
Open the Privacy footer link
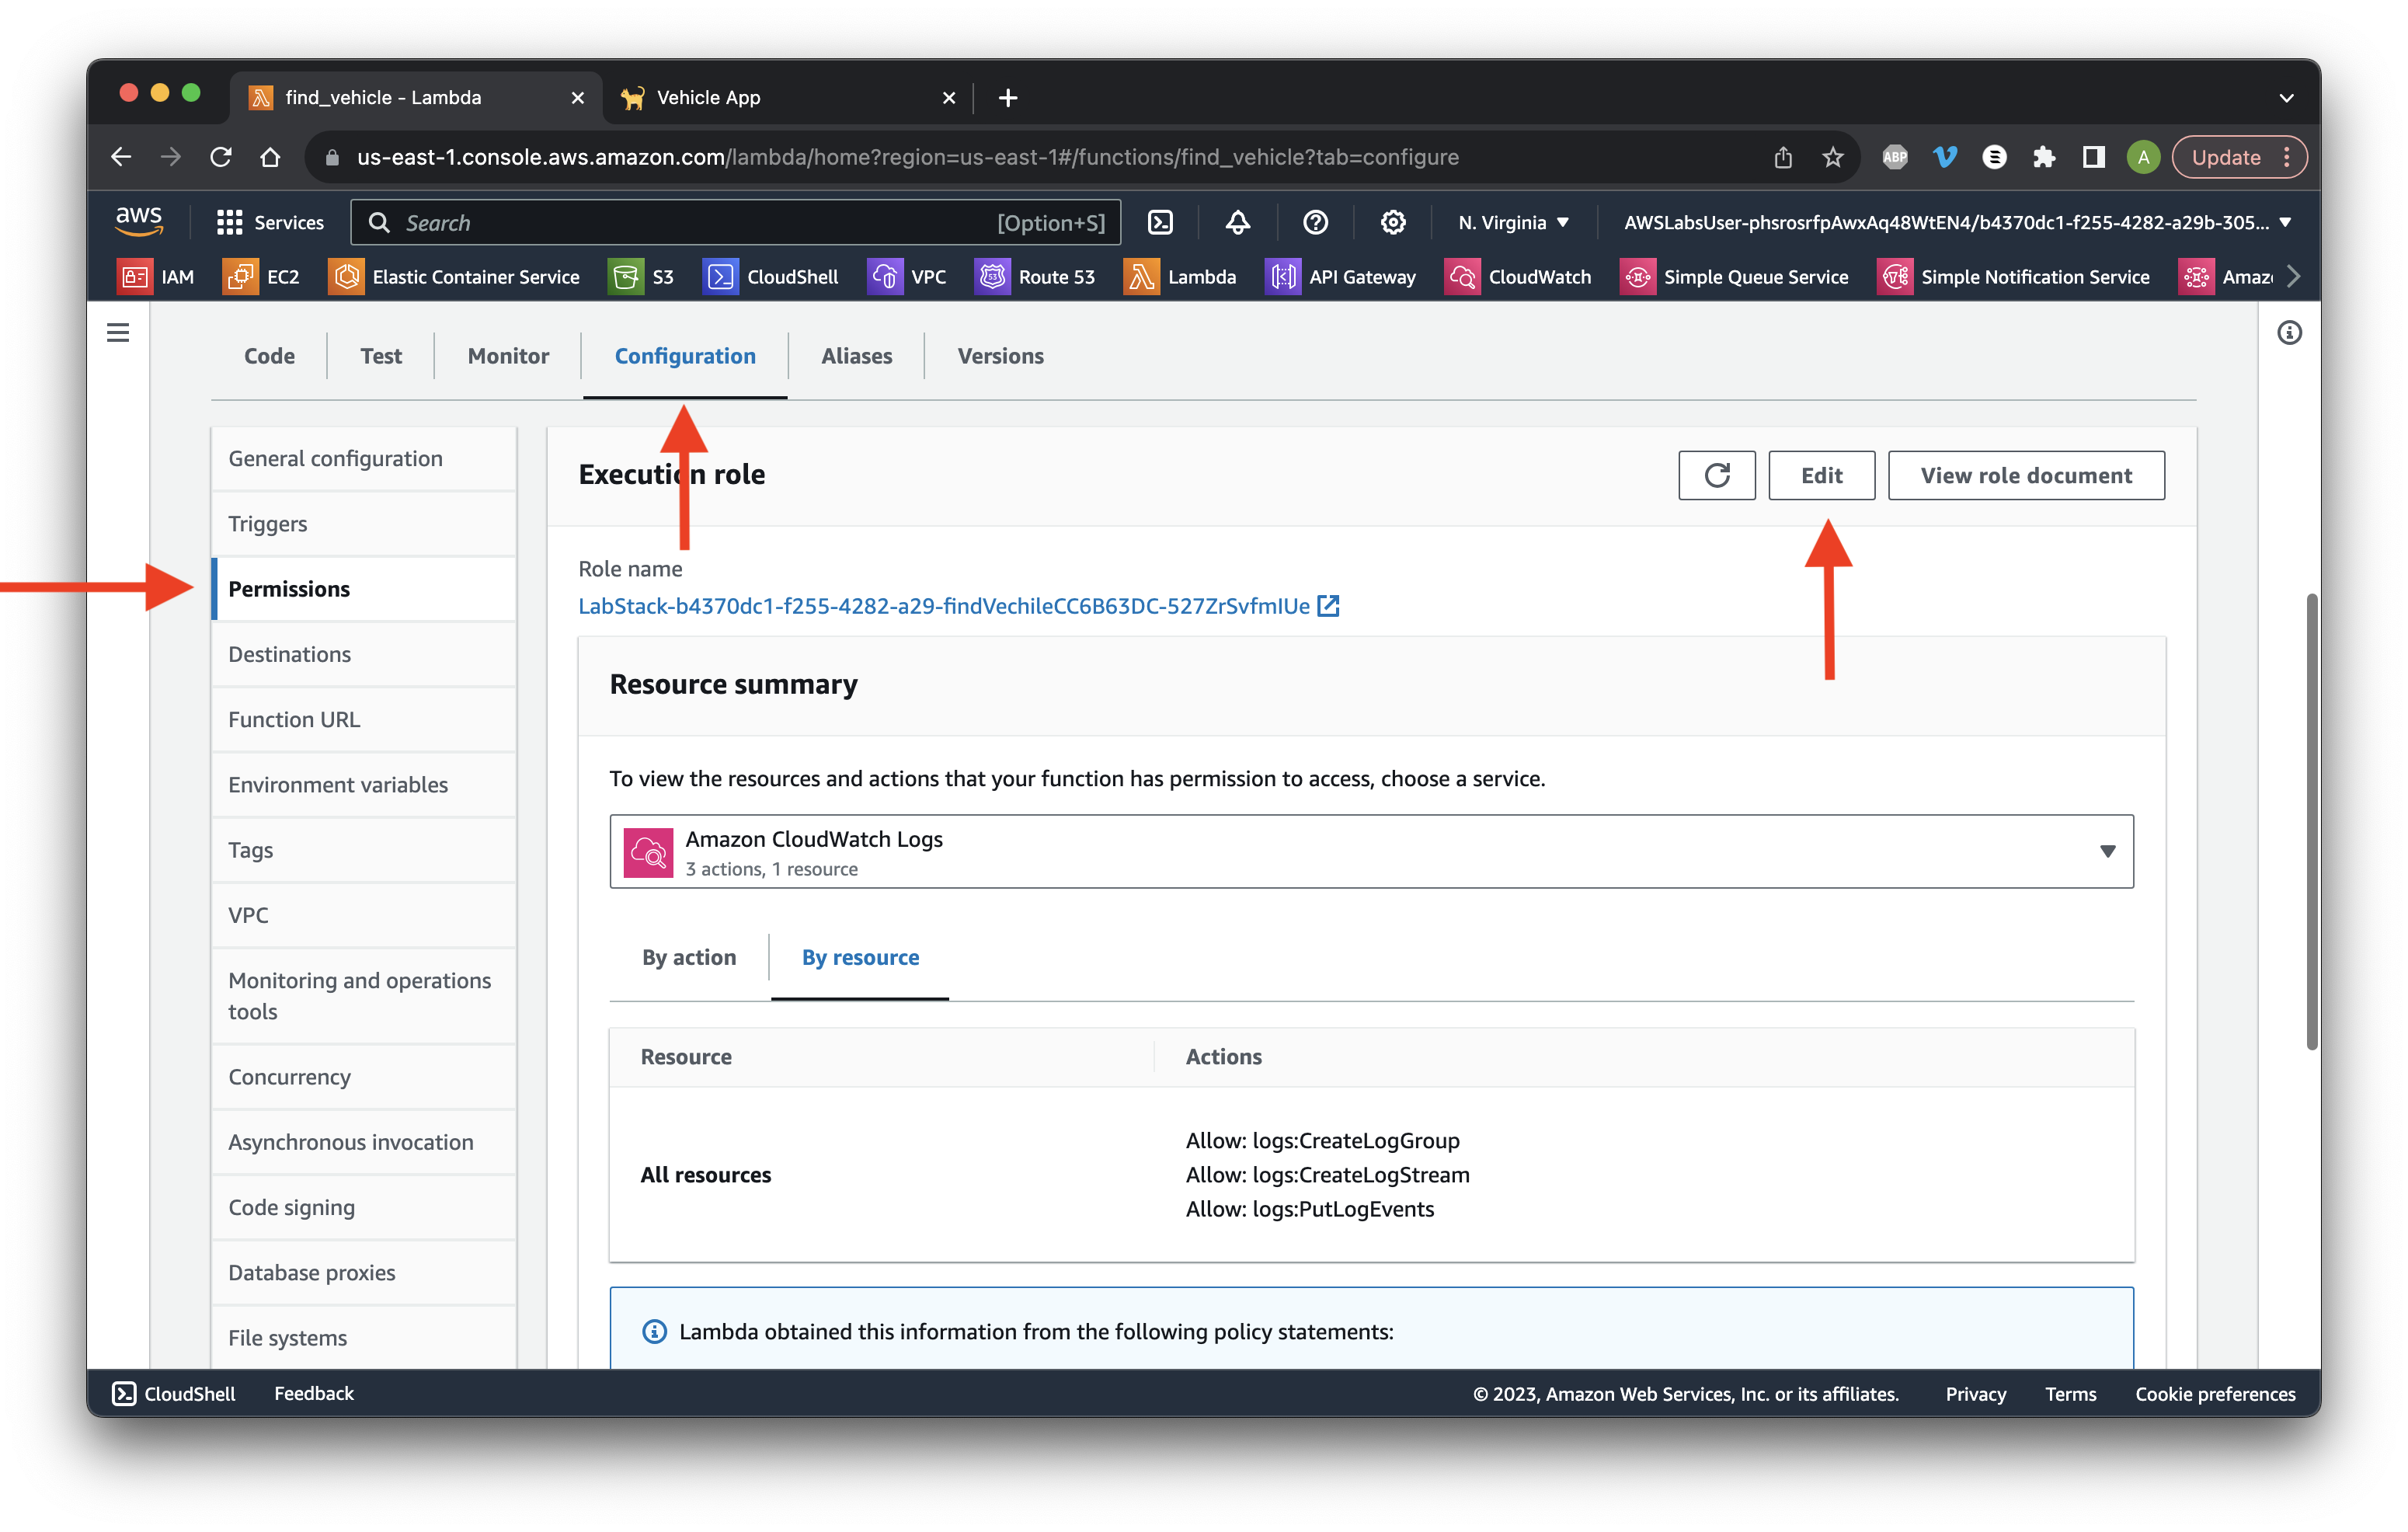(x=1975, y=1393)
